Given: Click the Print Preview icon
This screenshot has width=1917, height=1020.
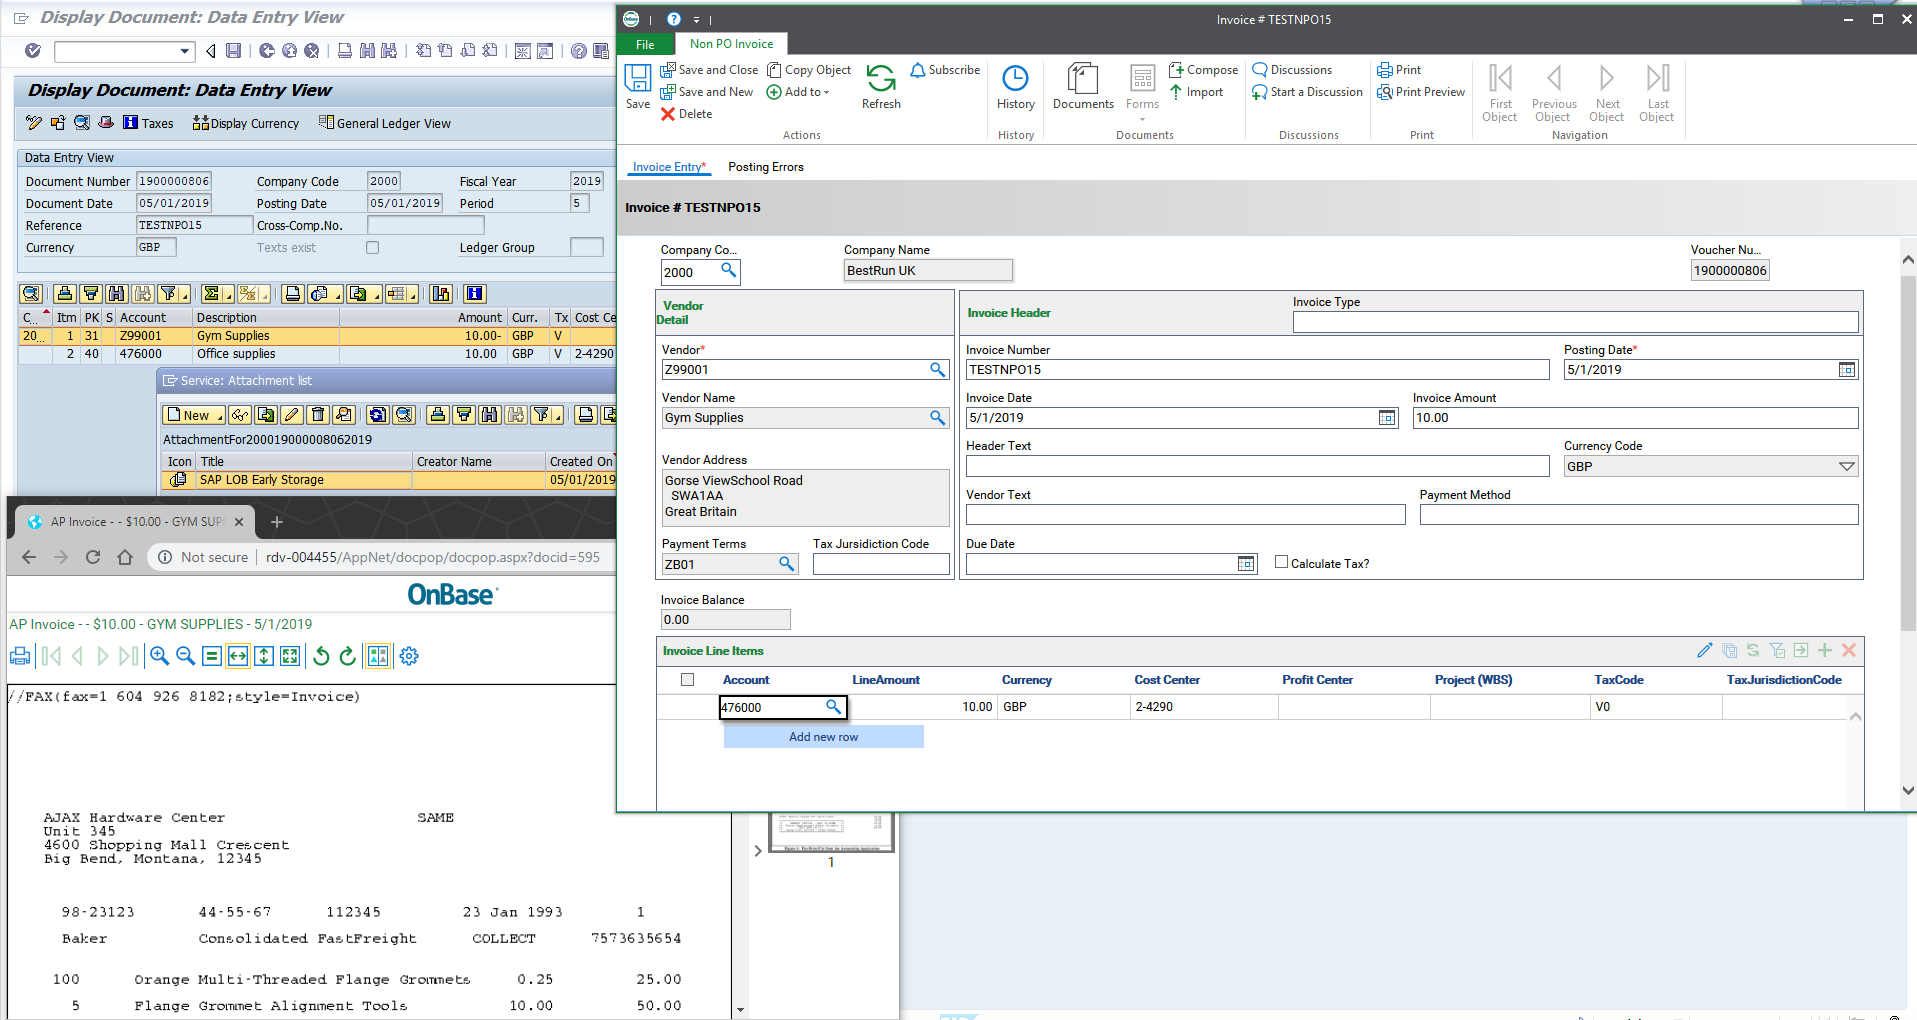Looking at the screenshot, I should click(x=1385, y=92).
